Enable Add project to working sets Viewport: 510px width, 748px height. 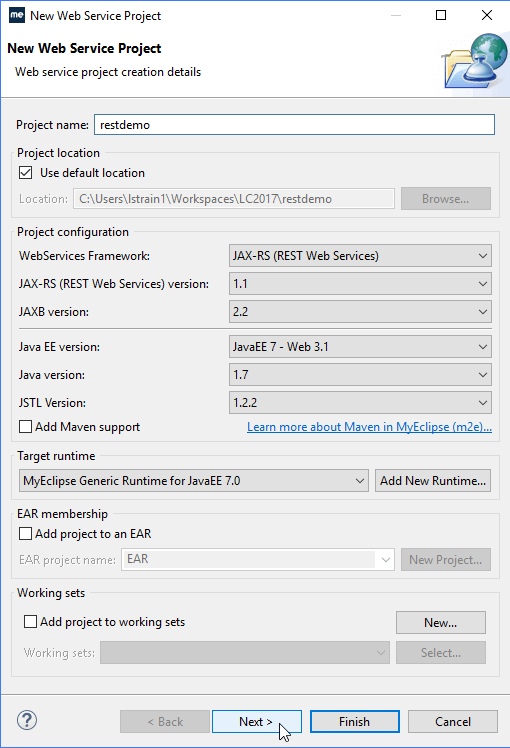click(30, 622)
